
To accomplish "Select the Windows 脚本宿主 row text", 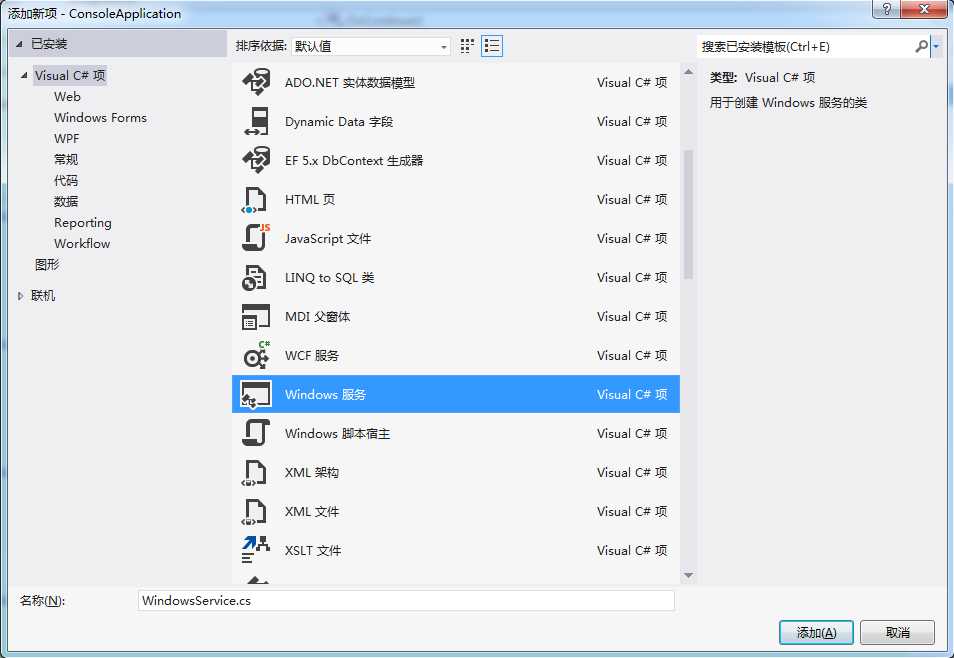I will (338, 433).
